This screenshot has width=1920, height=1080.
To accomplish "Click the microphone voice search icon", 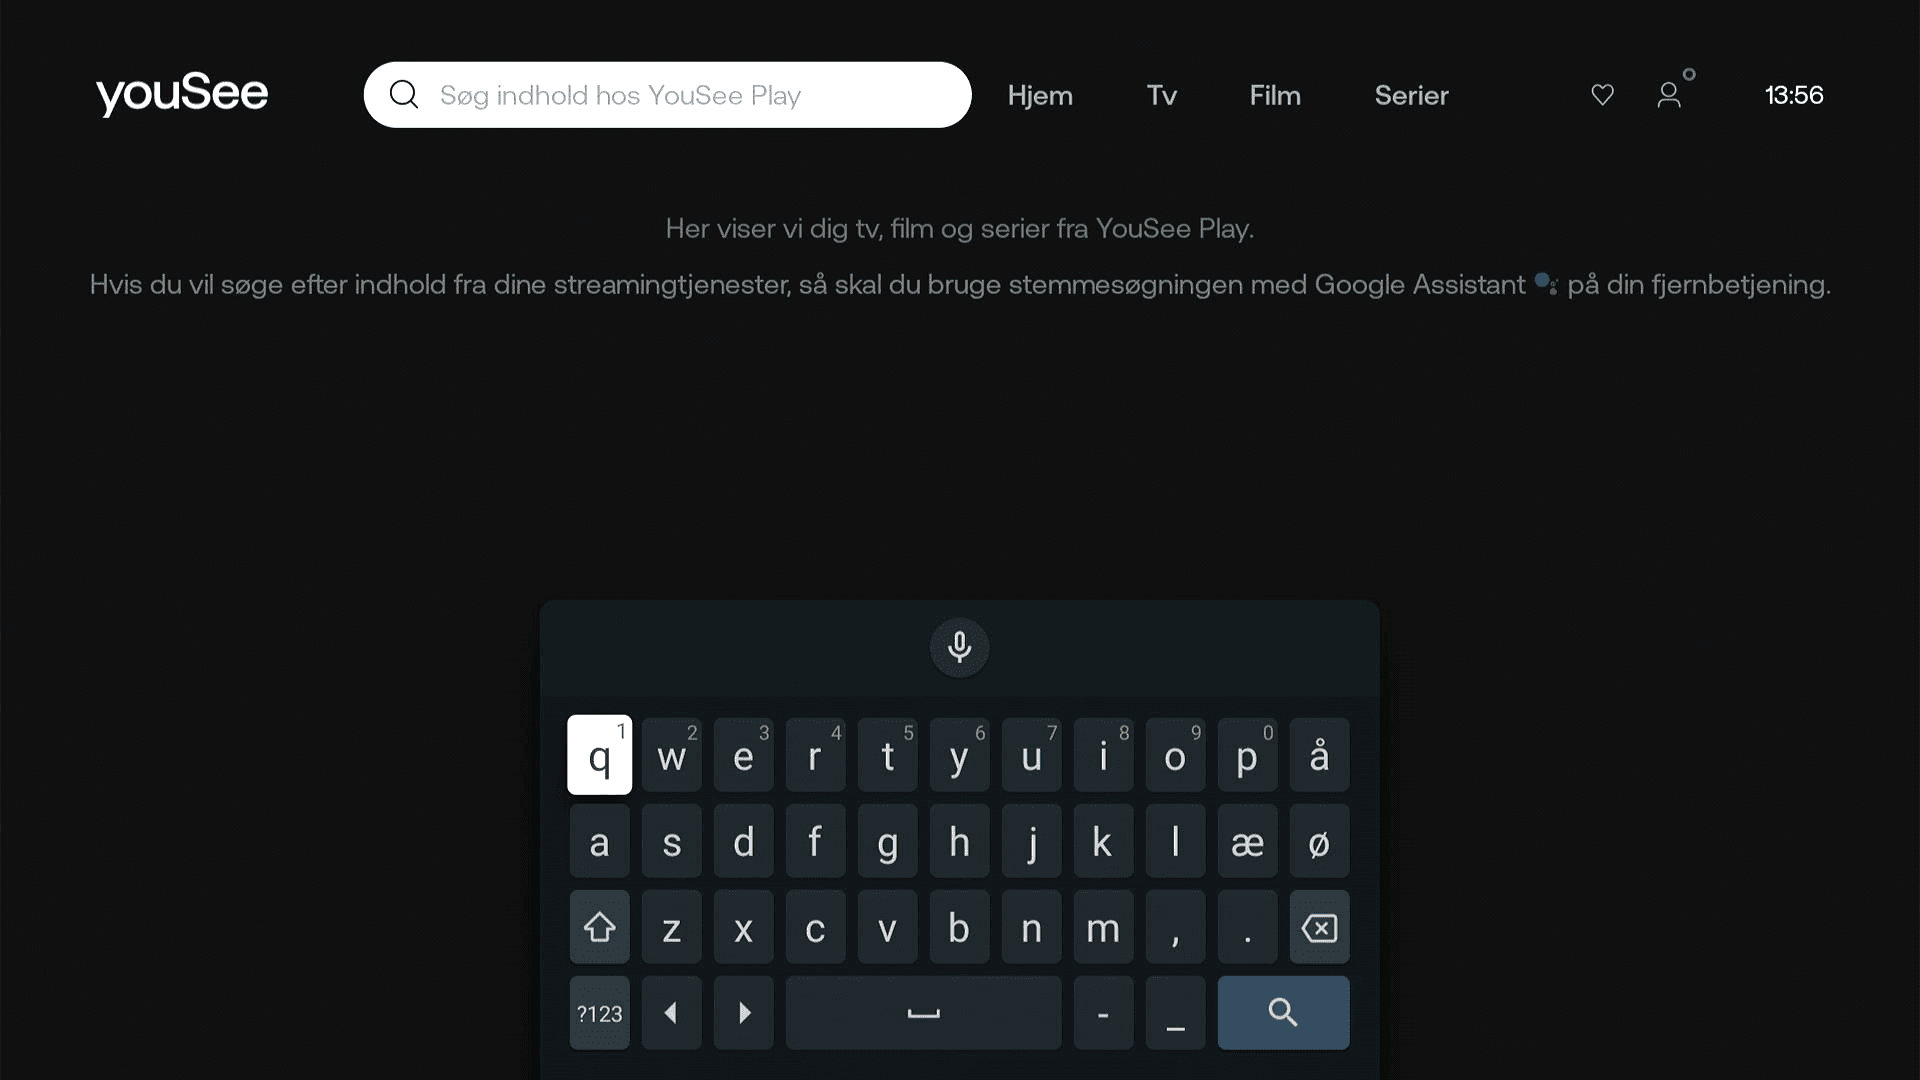I will click(960, 646).
